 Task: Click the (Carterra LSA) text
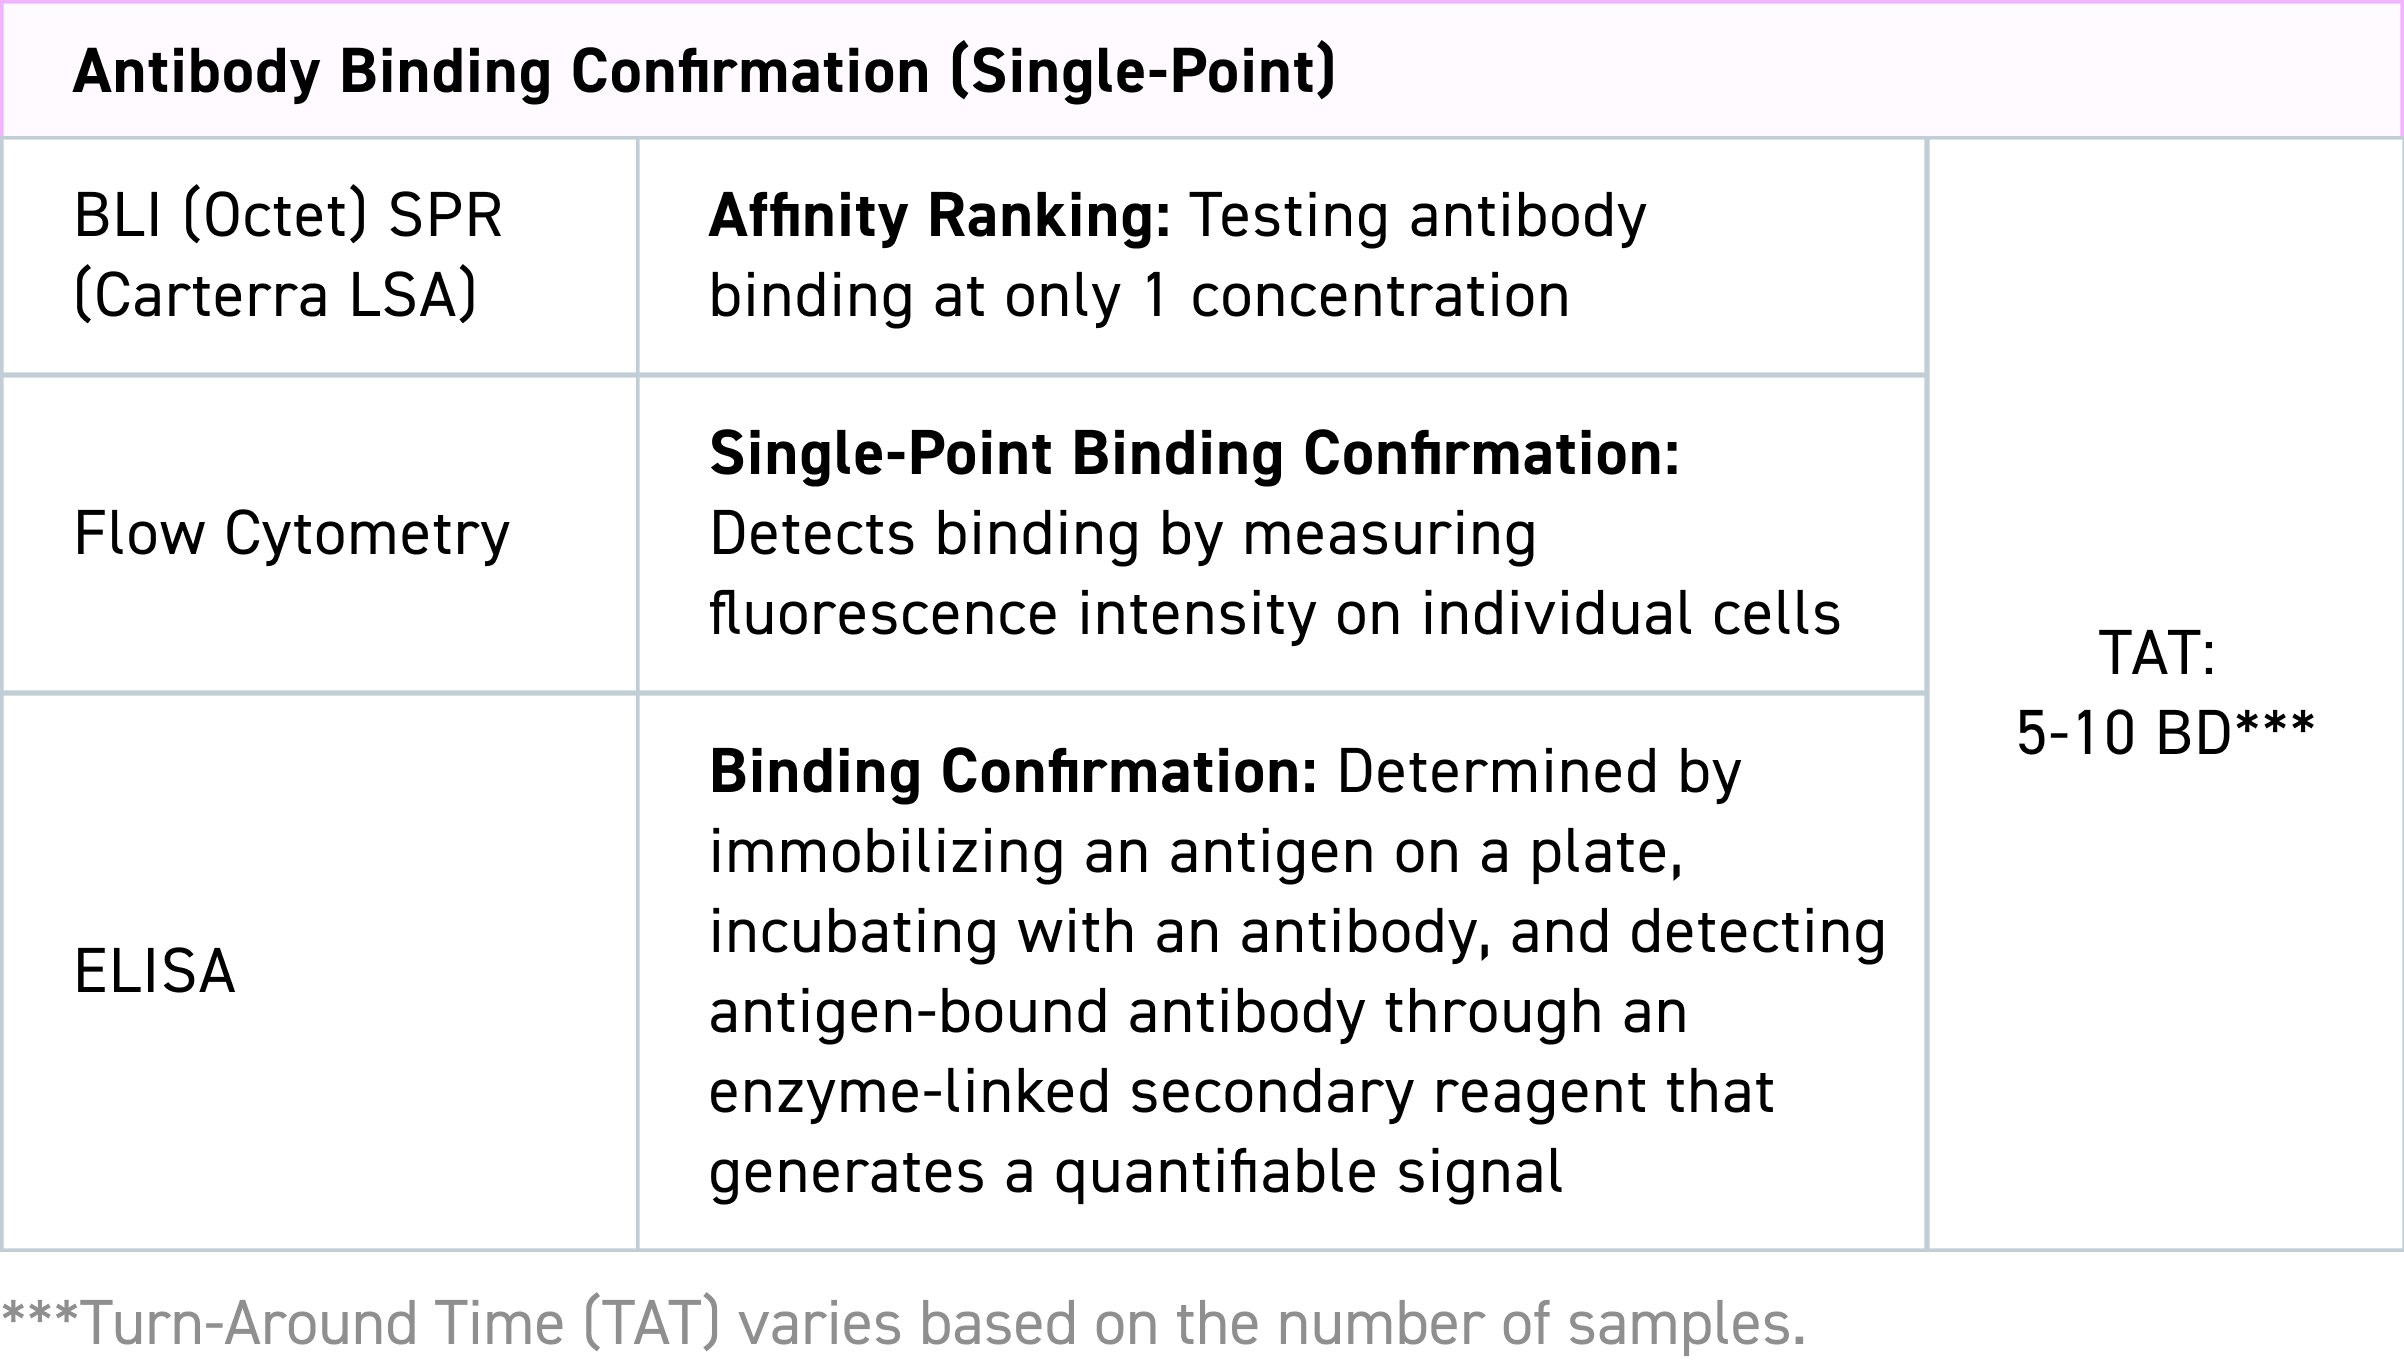[x=275, y=296]
